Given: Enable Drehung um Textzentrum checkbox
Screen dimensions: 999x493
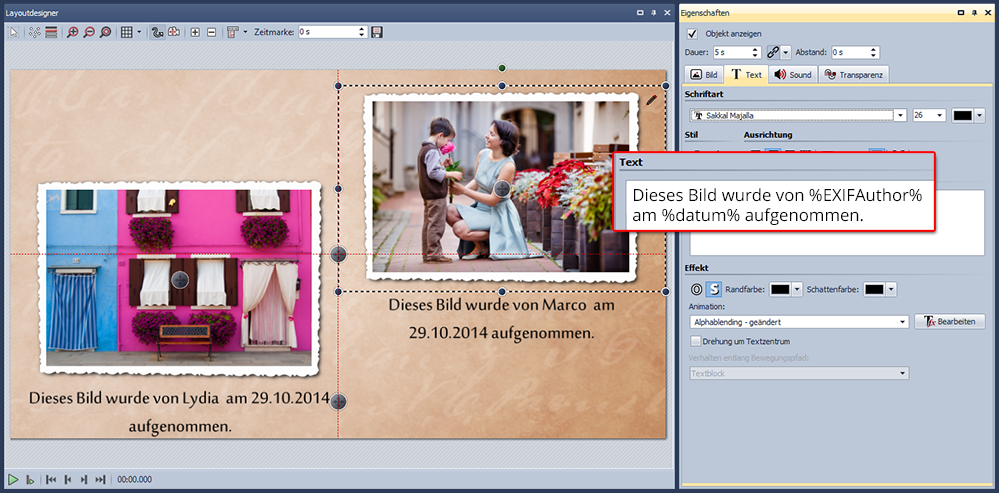Looking at the screenshot, I should click(x=696, y=341).
